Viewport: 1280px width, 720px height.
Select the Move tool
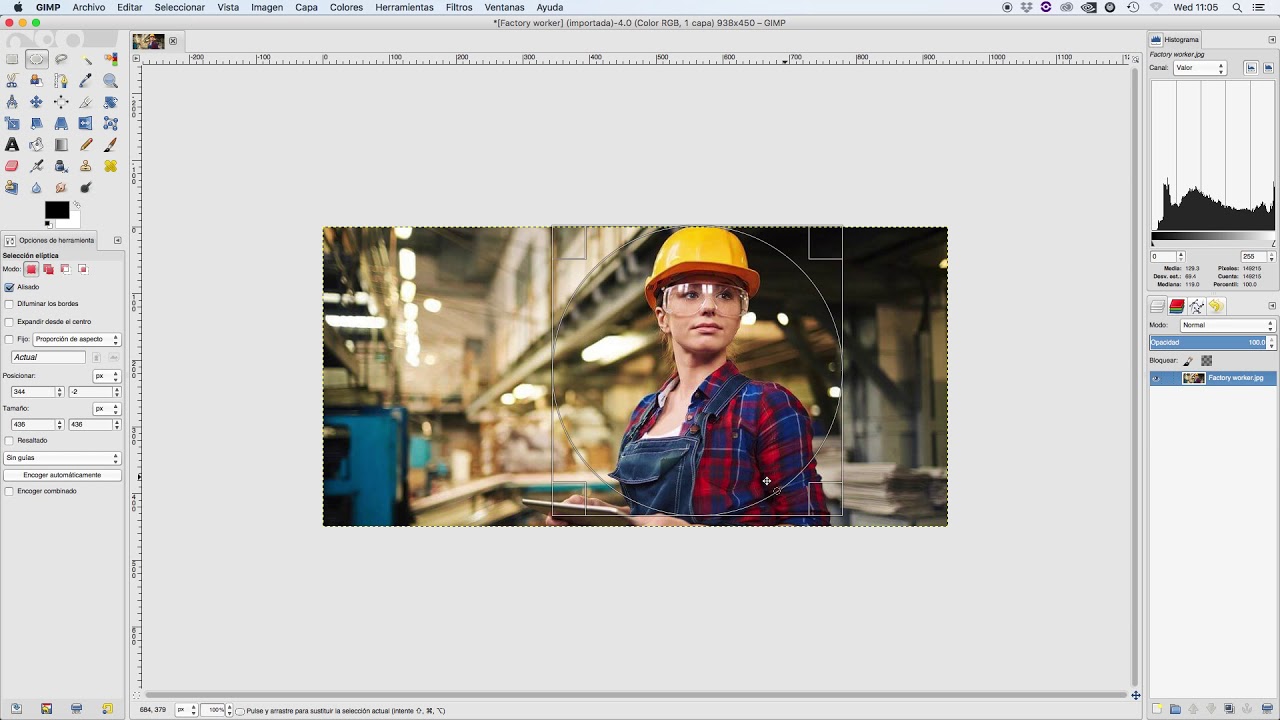tap(36, 102)
